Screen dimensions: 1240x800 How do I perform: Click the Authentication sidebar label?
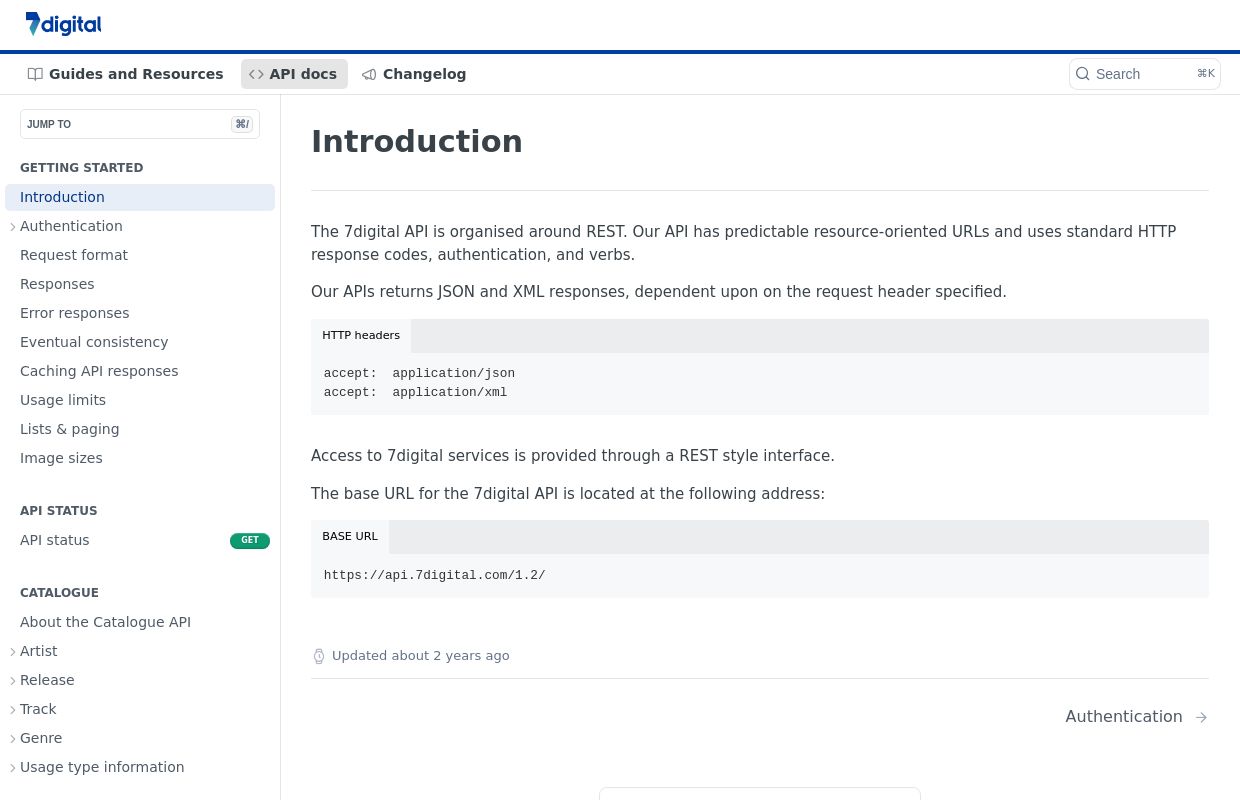pos(71,226)
